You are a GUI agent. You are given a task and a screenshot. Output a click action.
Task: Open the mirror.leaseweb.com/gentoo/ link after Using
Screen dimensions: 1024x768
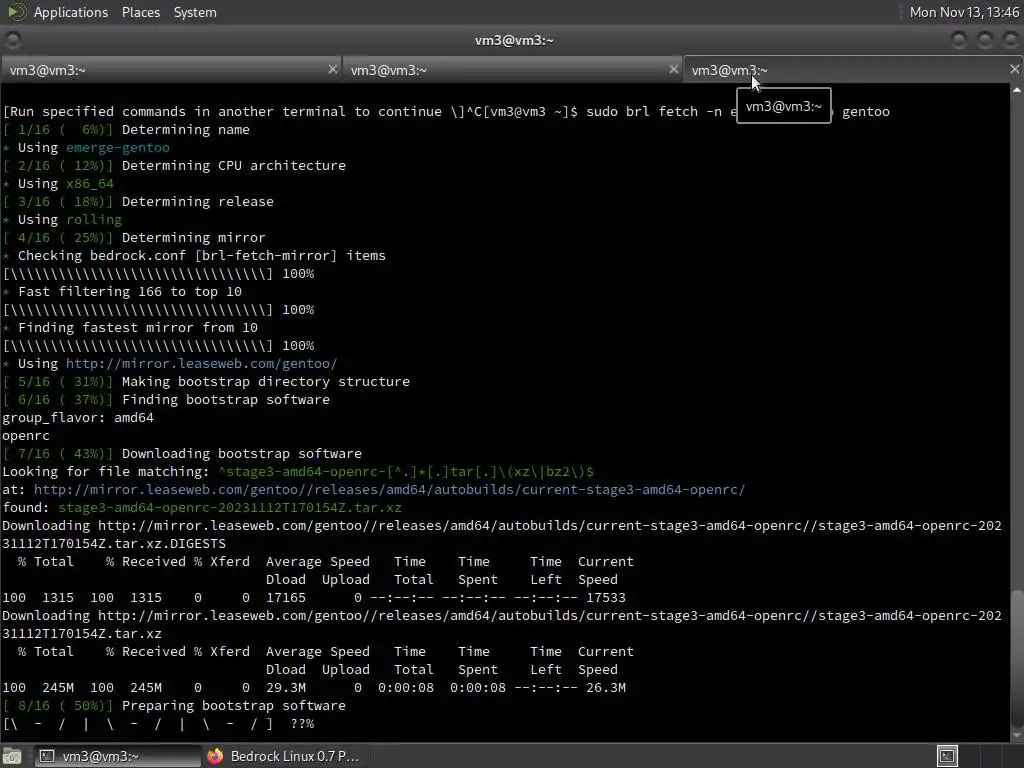point(201,364)
